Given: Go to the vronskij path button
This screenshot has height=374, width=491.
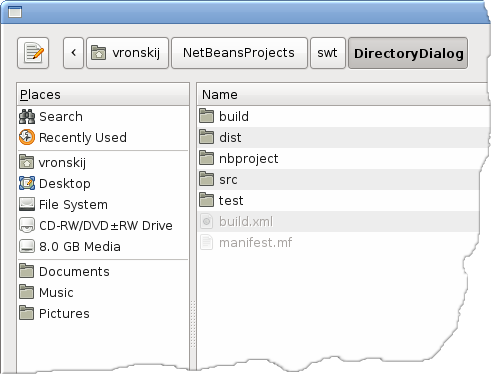Looking at the screenshot, I should [x=127, y=53].
